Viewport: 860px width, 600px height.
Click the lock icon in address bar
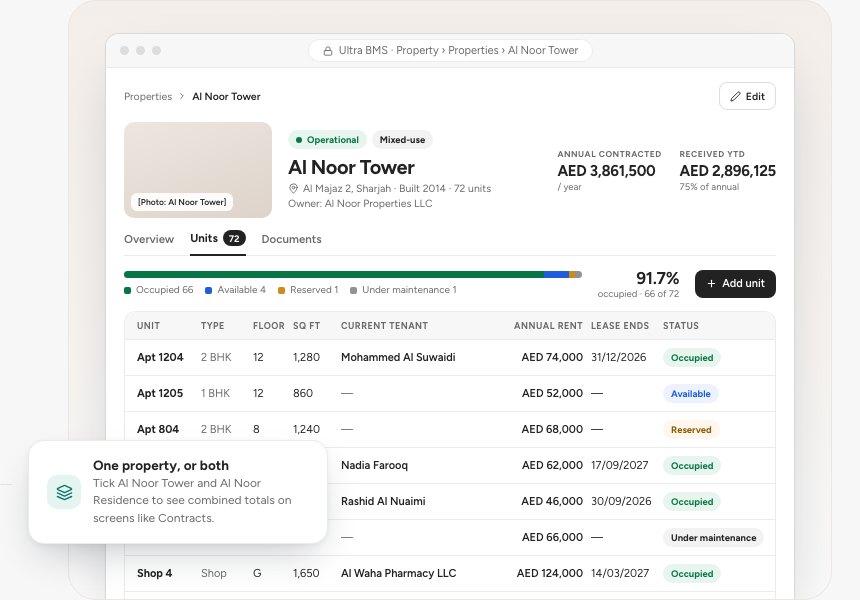click(x=327, y=51)
